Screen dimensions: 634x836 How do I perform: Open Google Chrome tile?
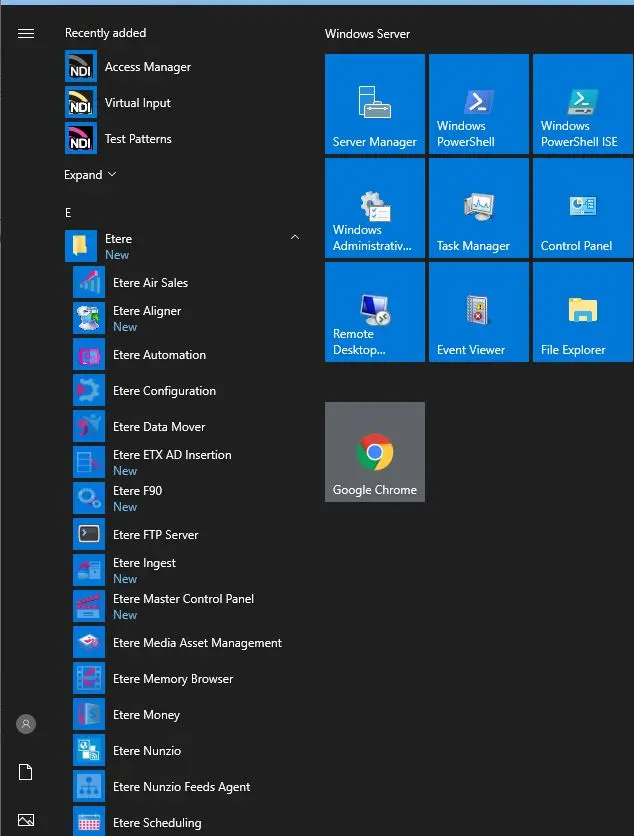click(x=375, y=452)
